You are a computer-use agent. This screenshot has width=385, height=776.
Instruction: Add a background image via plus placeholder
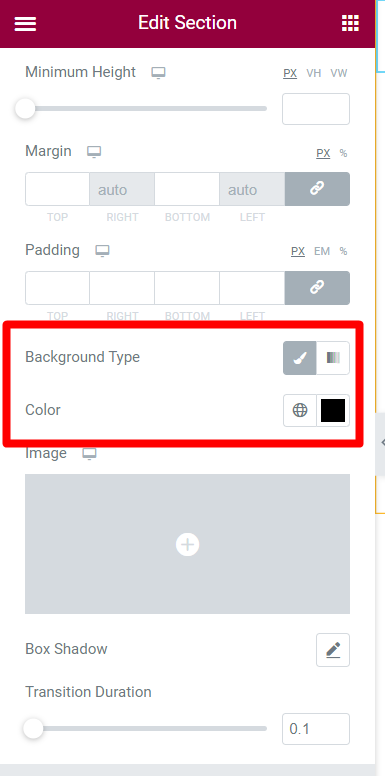(x=188, y=544)
